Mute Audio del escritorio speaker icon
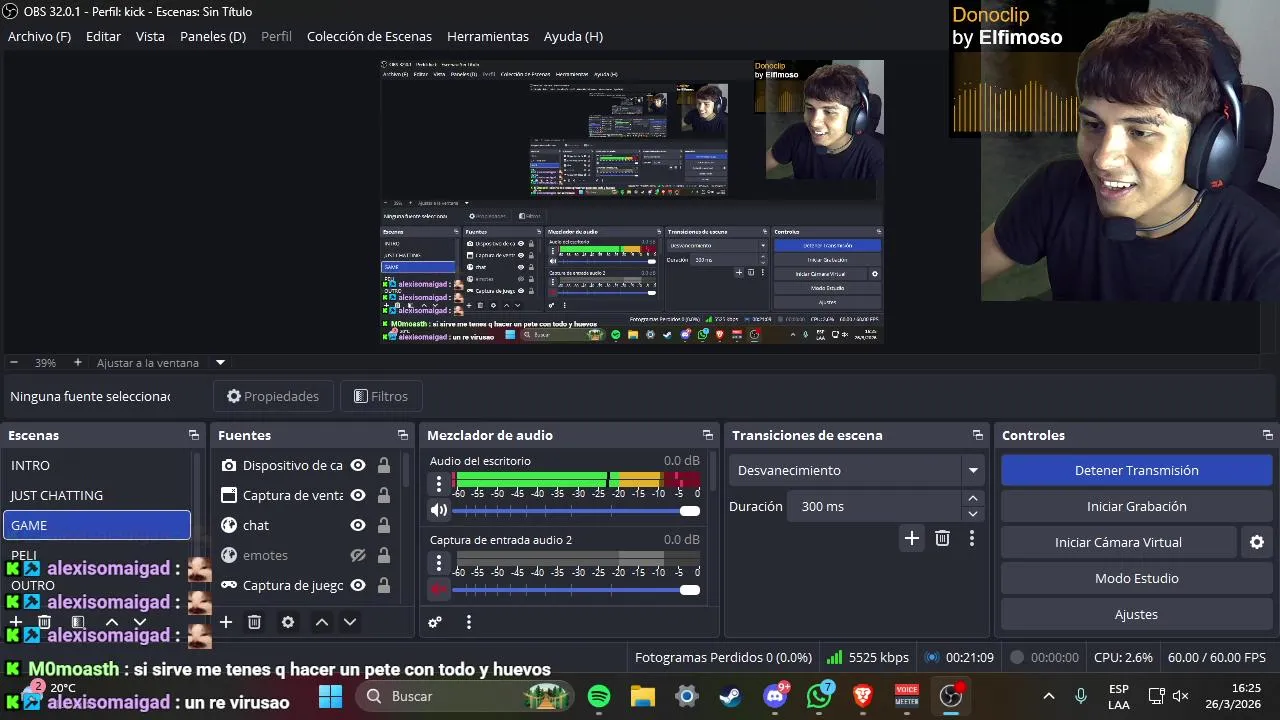Screen dimensions: 1280x720 coord(439,510)
